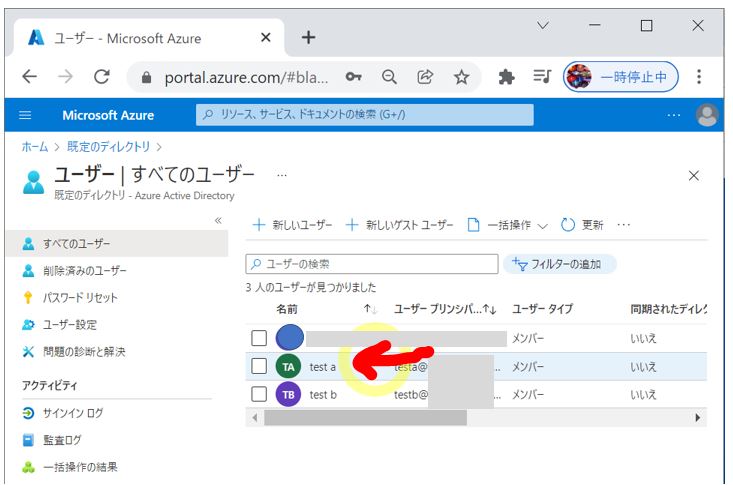
Task: Click the padlock site info icon
Action: tap(146, 77)
